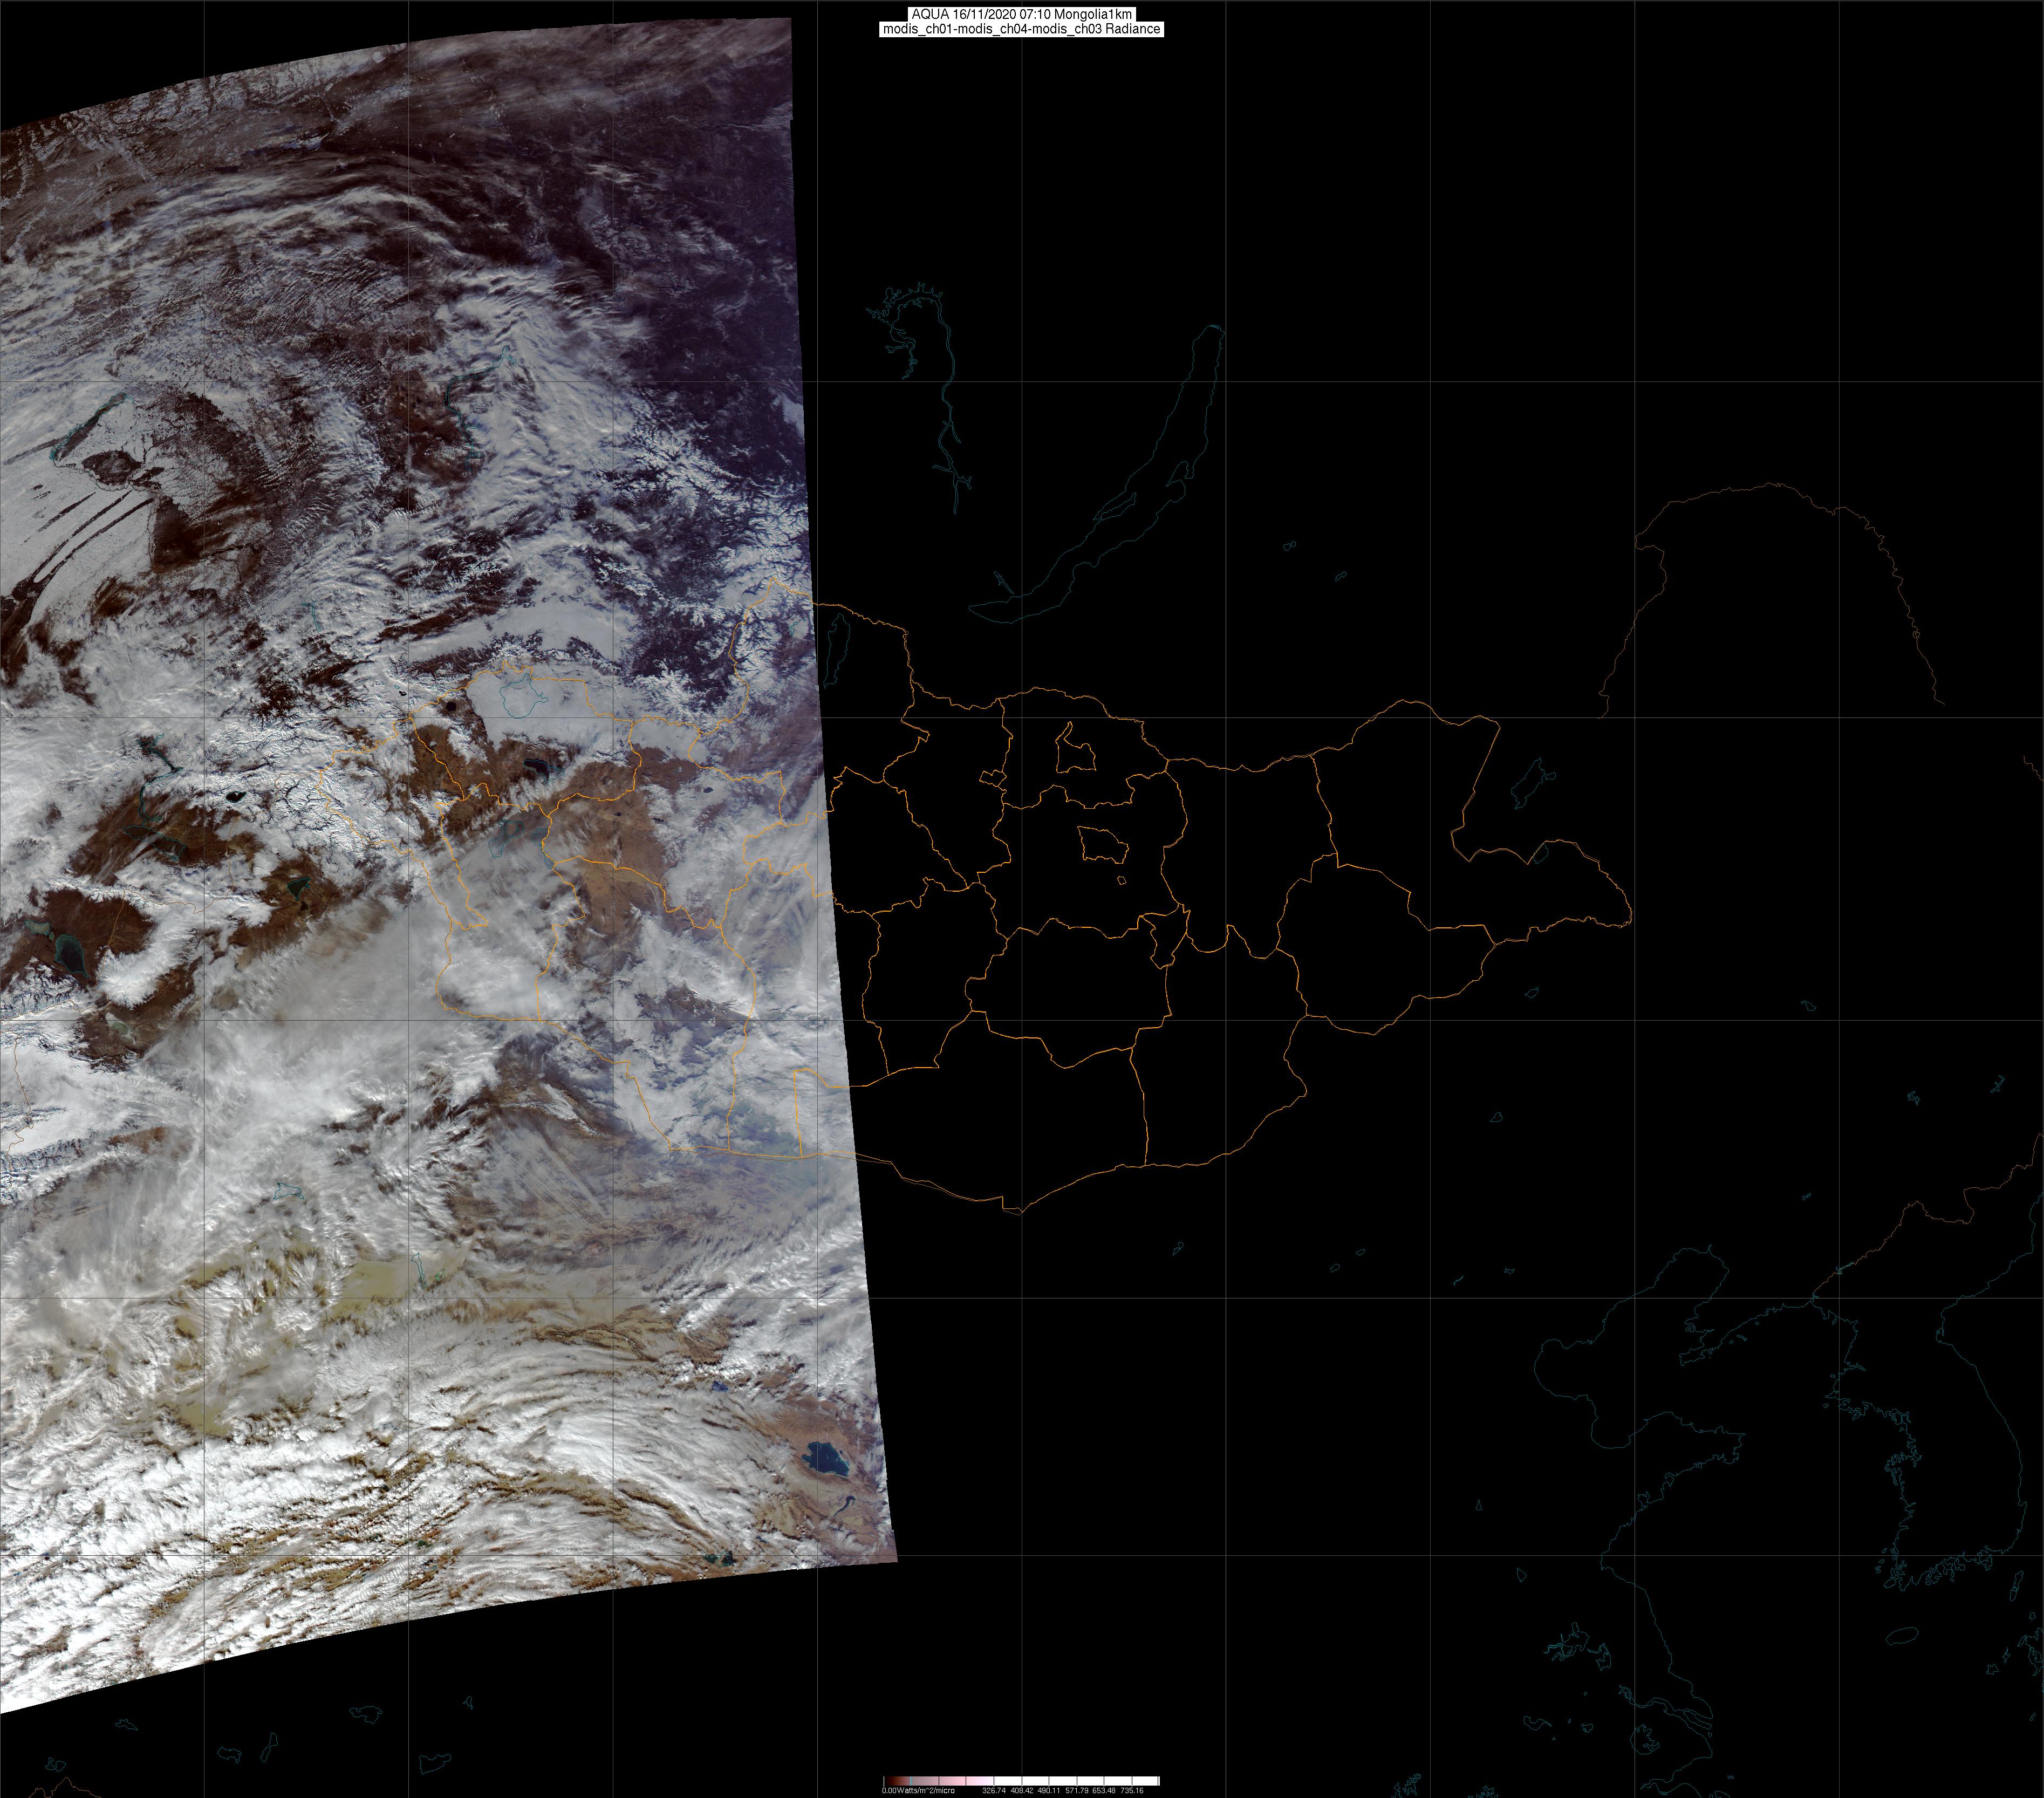Click the 735.16 color scale value

click(1132, 1791)
